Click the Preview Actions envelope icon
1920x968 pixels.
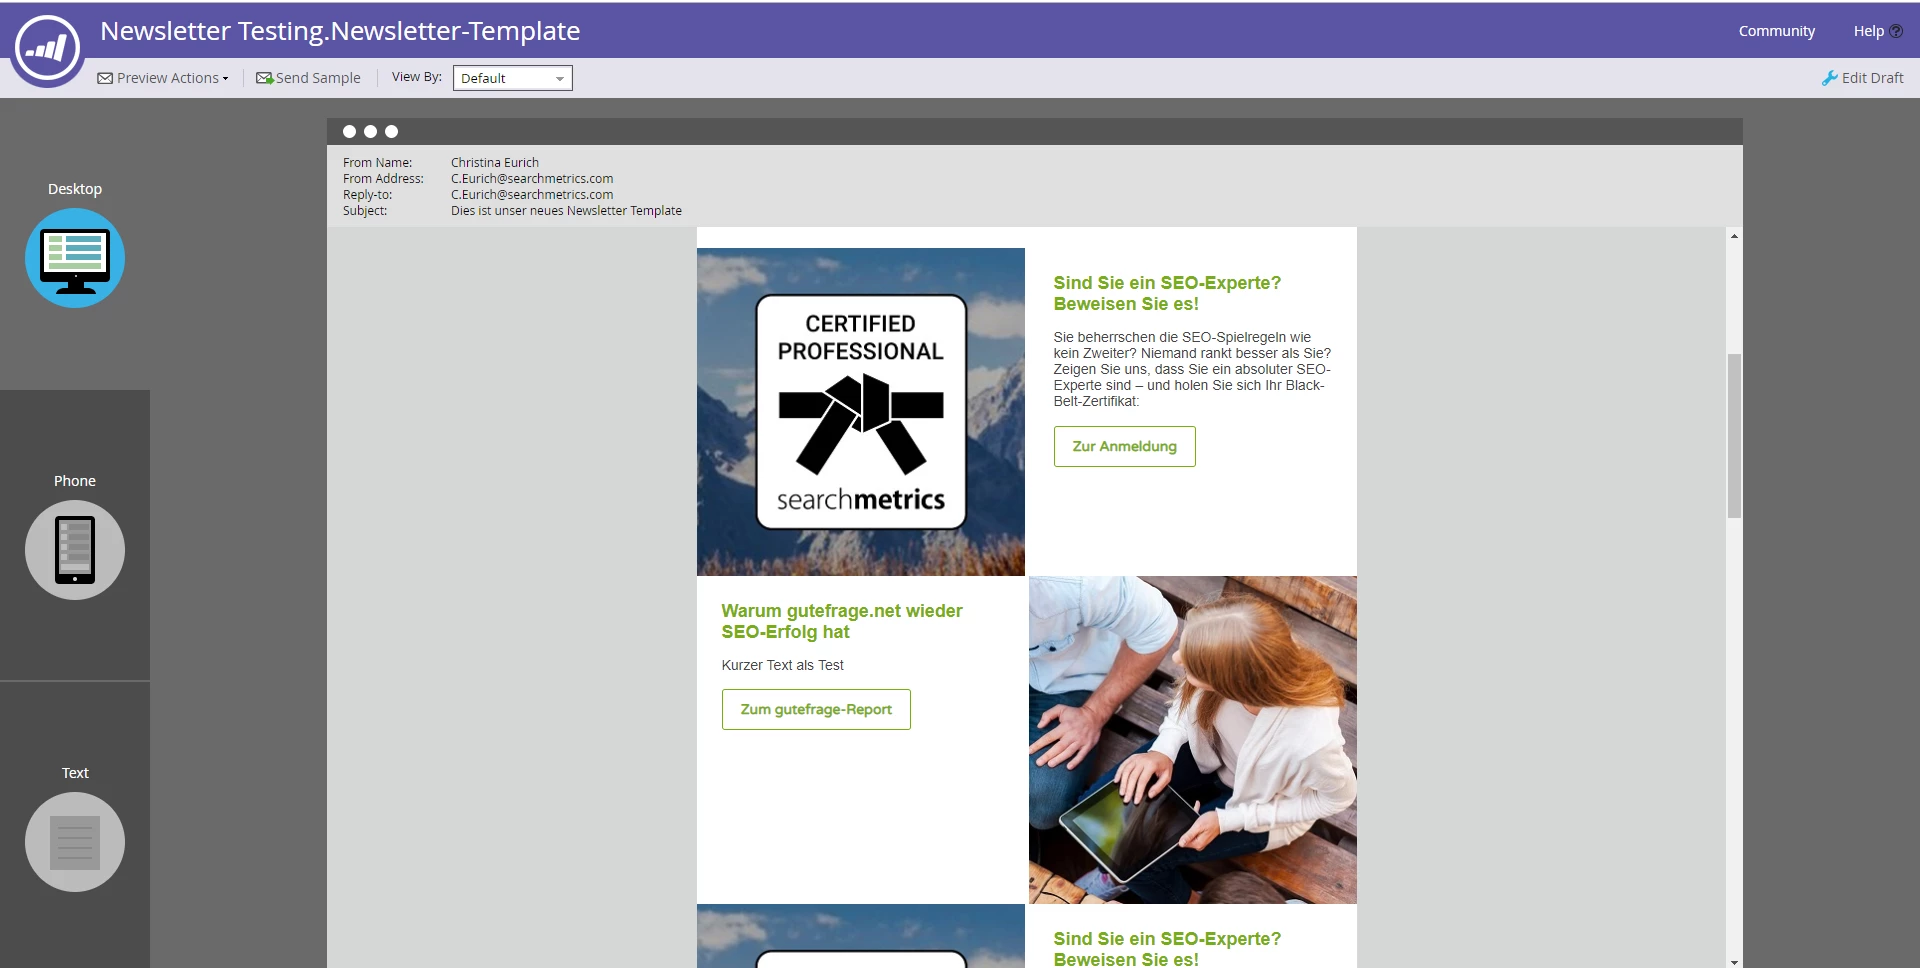click(105, 78)
